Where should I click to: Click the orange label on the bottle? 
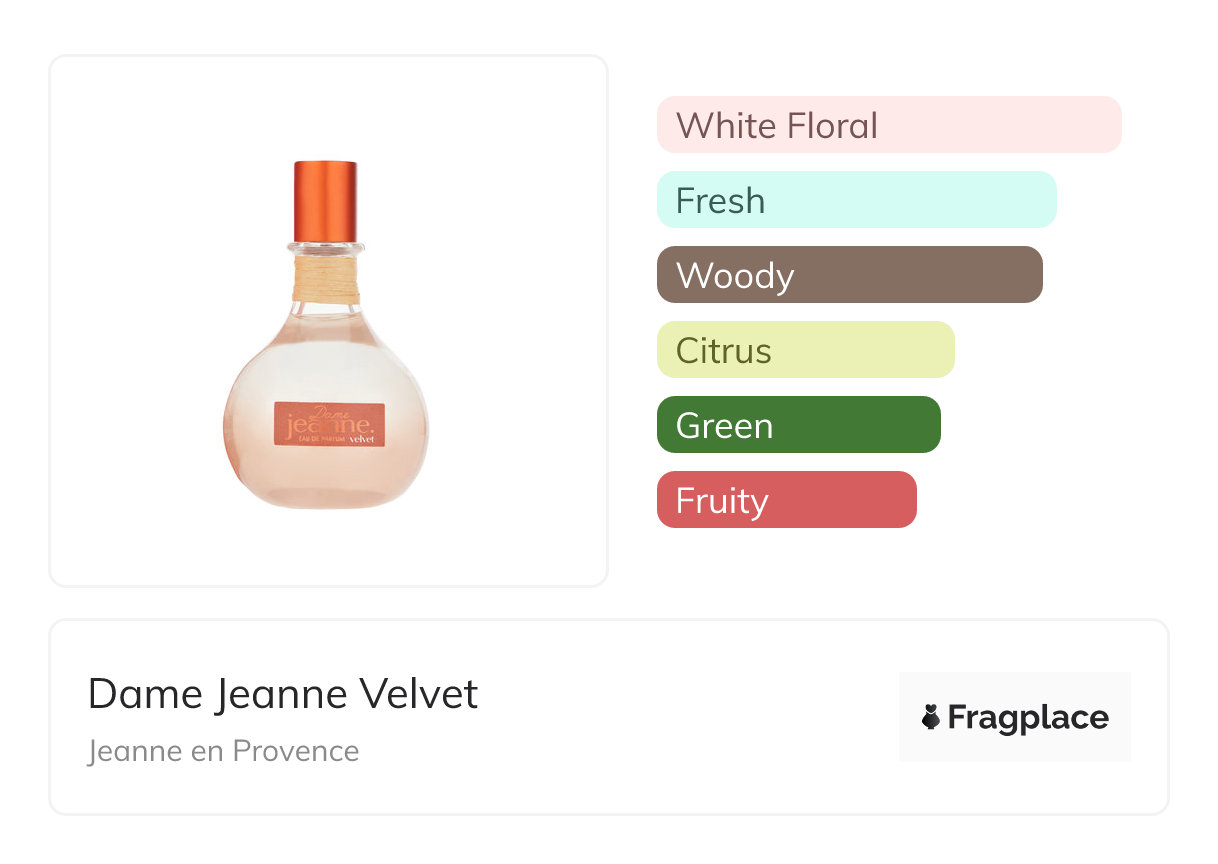point(330,424)
